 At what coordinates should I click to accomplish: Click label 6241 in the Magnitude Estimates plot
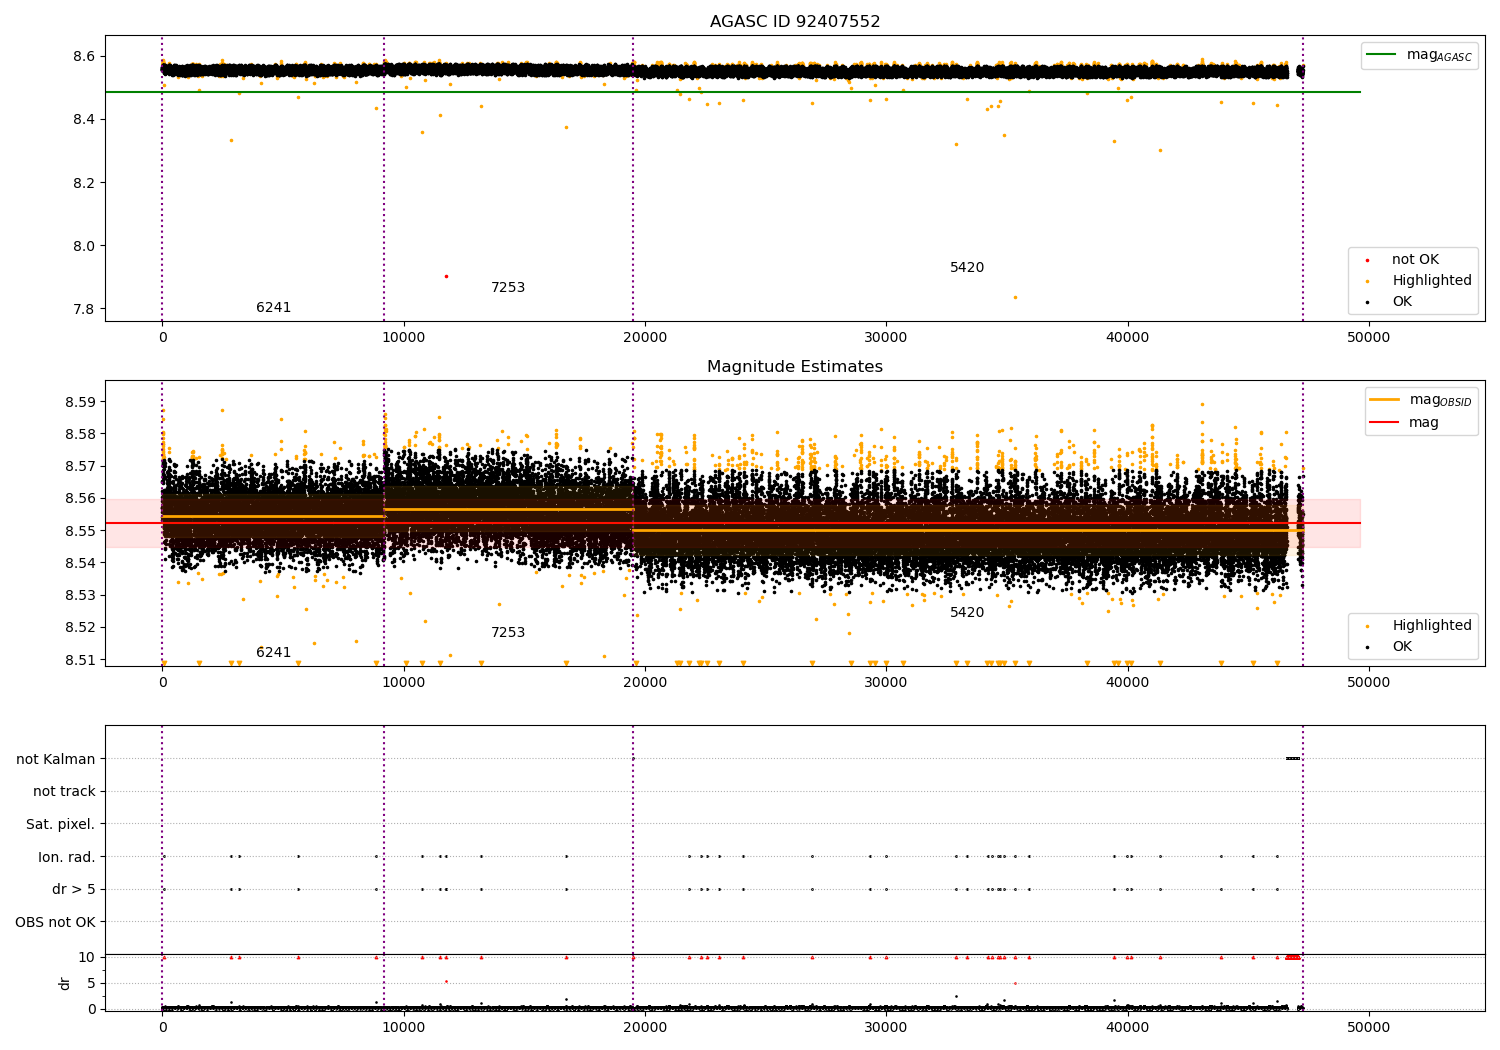(273, 653)
